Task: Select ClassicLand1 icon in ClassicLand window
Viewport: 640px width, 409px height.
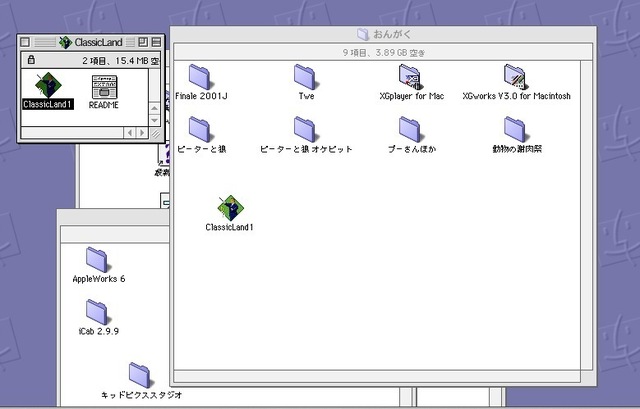Action: [x=48, y=85]
